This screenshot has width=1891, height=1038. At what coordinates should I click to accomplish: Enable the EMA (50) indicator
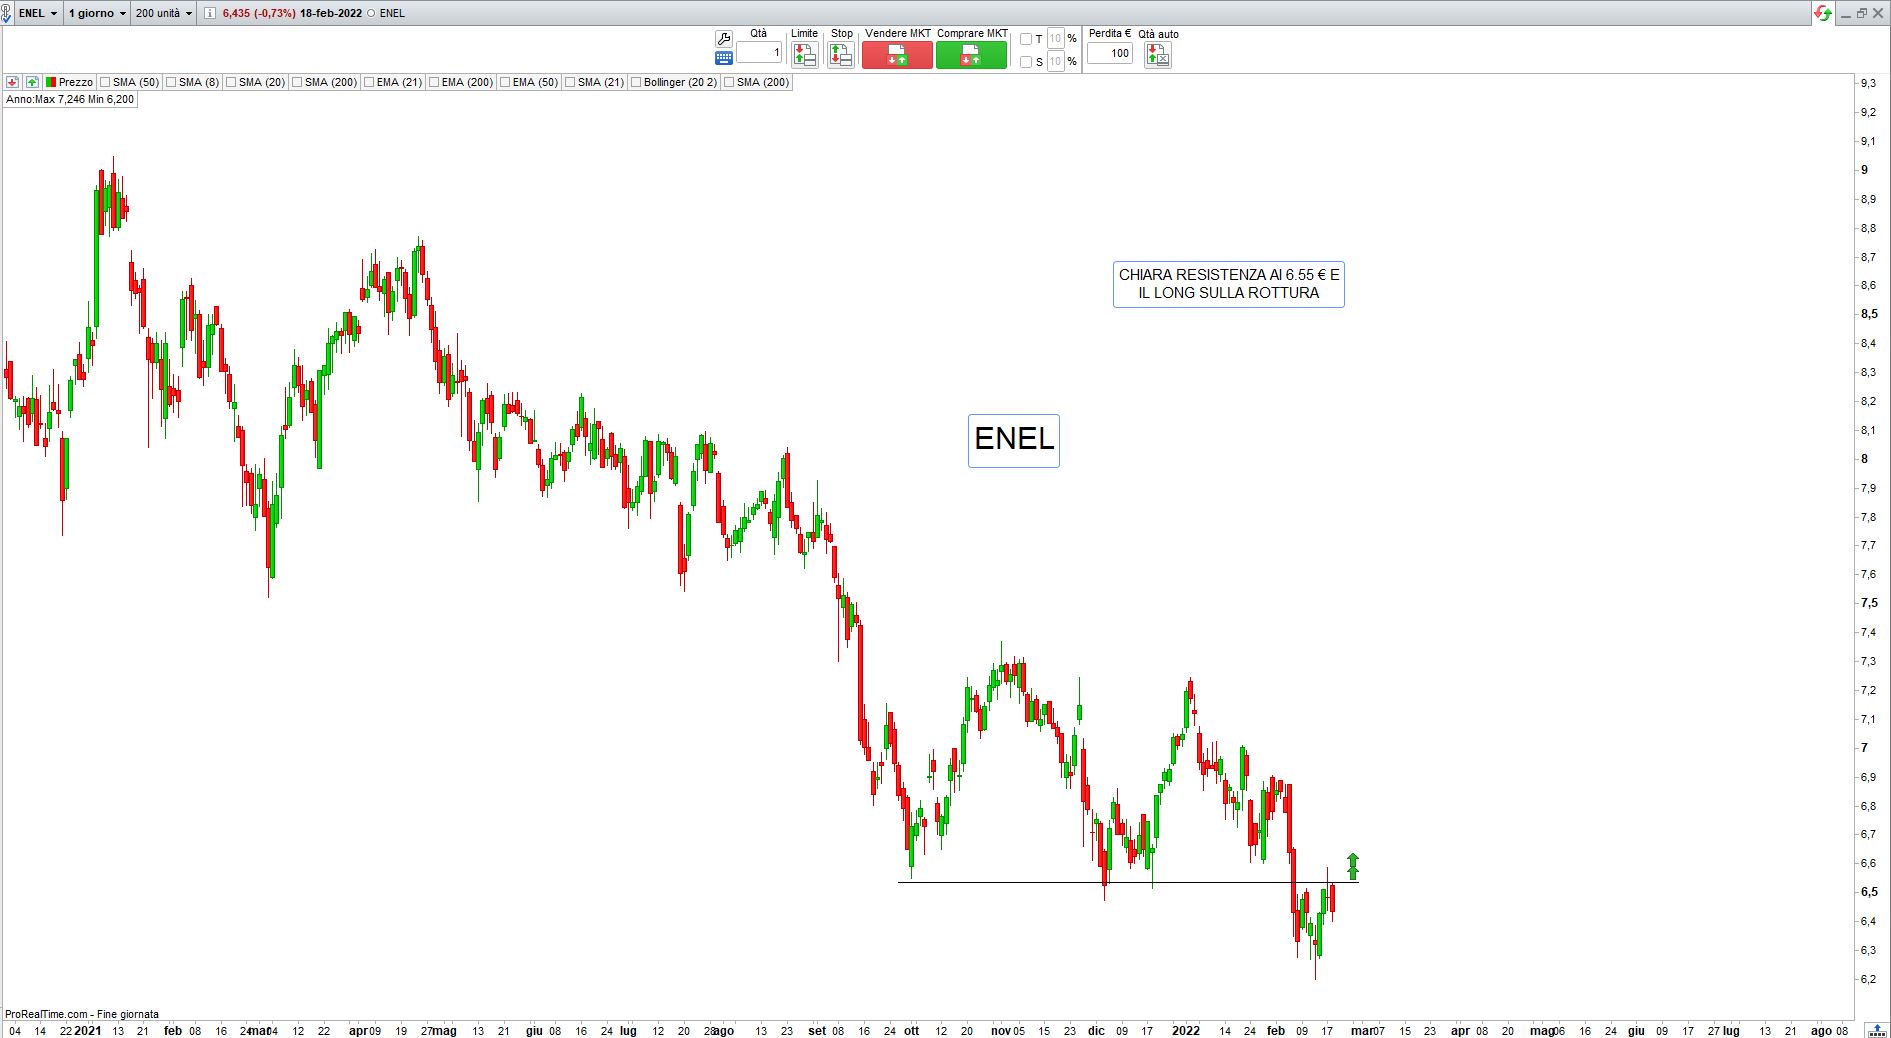coord(505,82)
